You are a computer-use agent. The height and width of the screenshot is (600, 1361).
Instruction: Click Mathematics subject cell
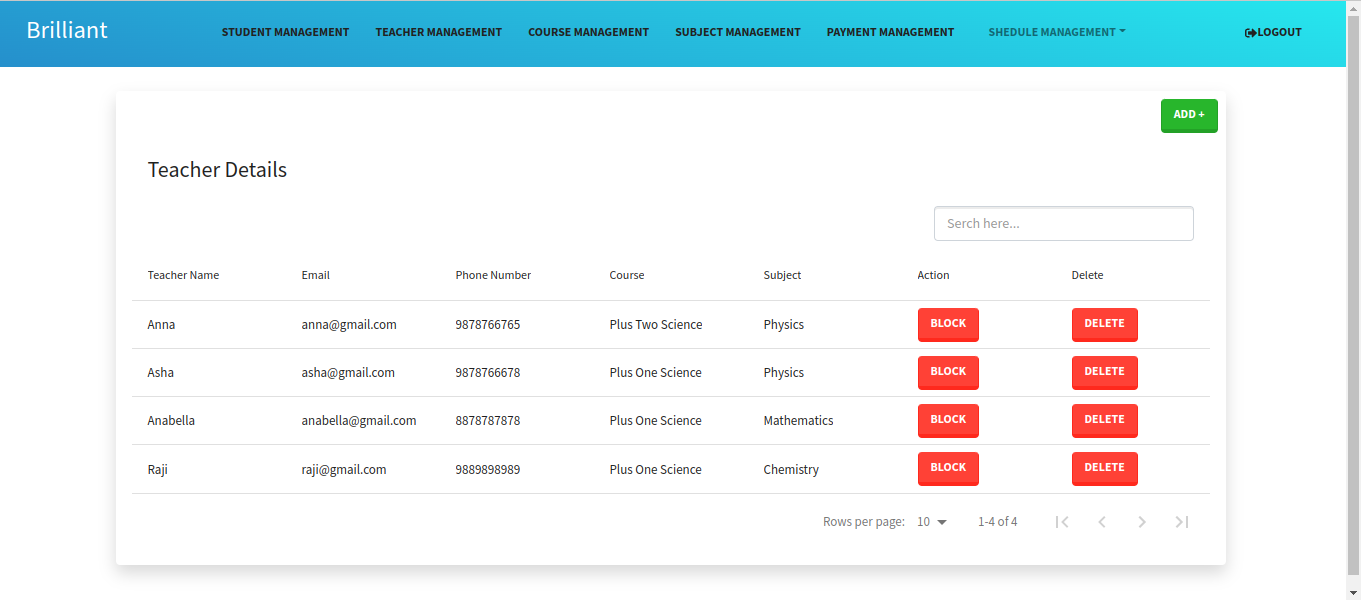pos(798,421)
